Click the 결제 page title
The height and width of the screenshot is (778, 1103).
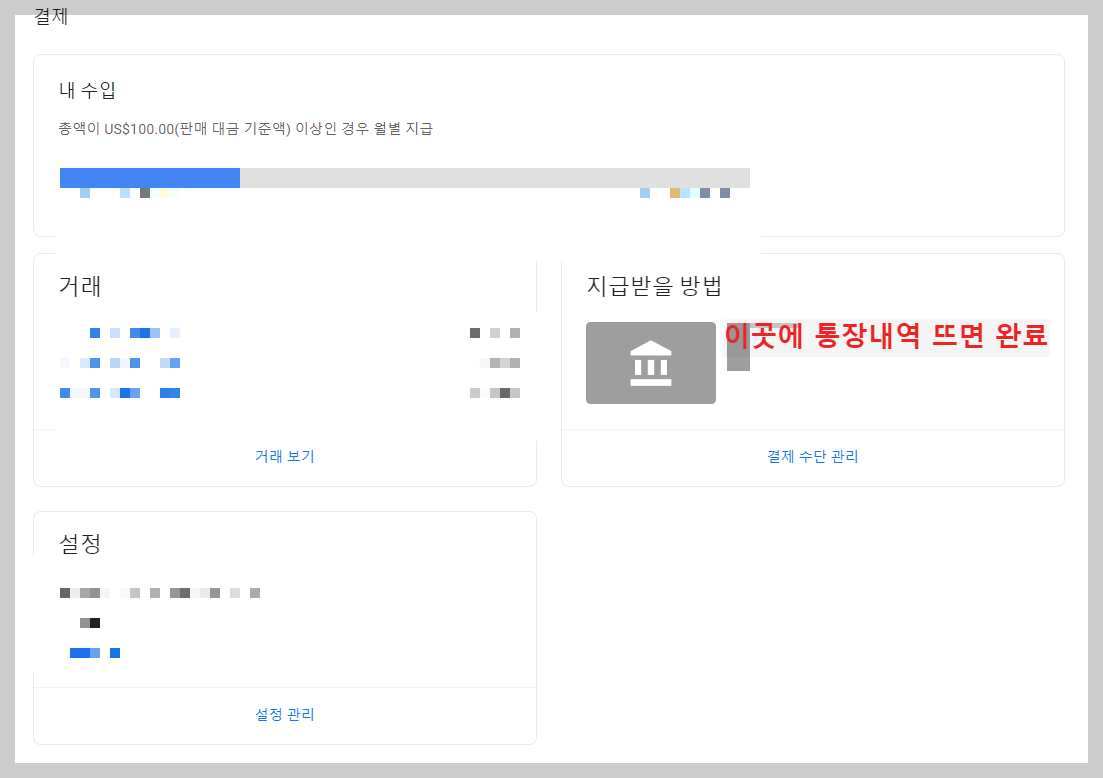pos(49,16)
